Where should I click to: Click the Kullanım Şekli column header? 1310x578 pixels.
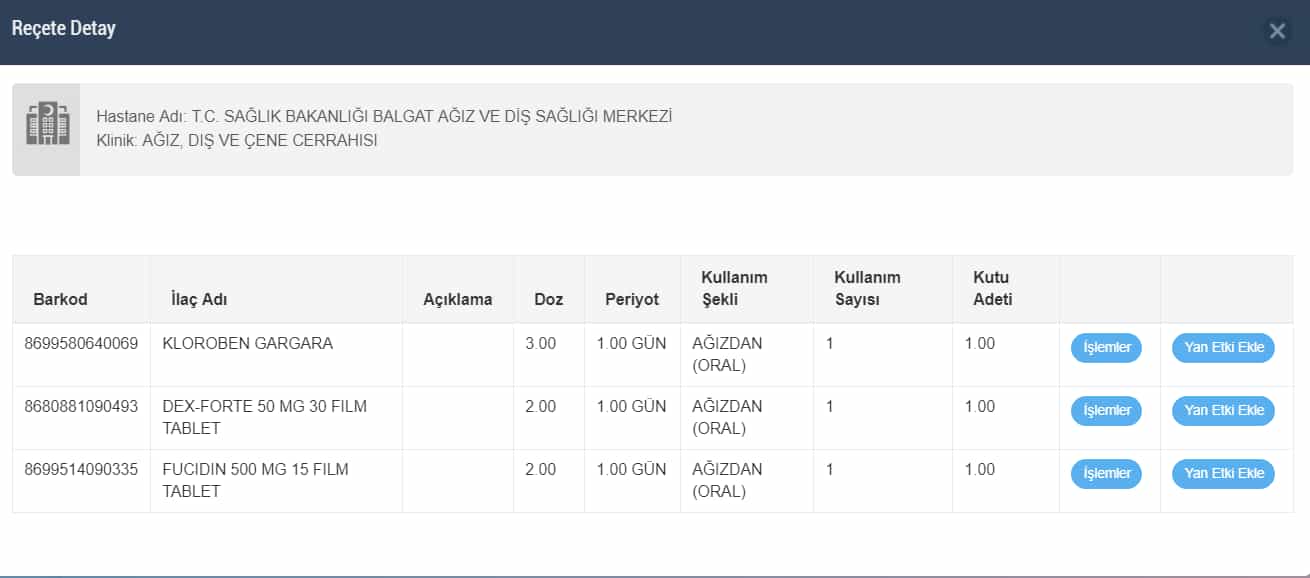pyautogui.click(x=734, y=288)
